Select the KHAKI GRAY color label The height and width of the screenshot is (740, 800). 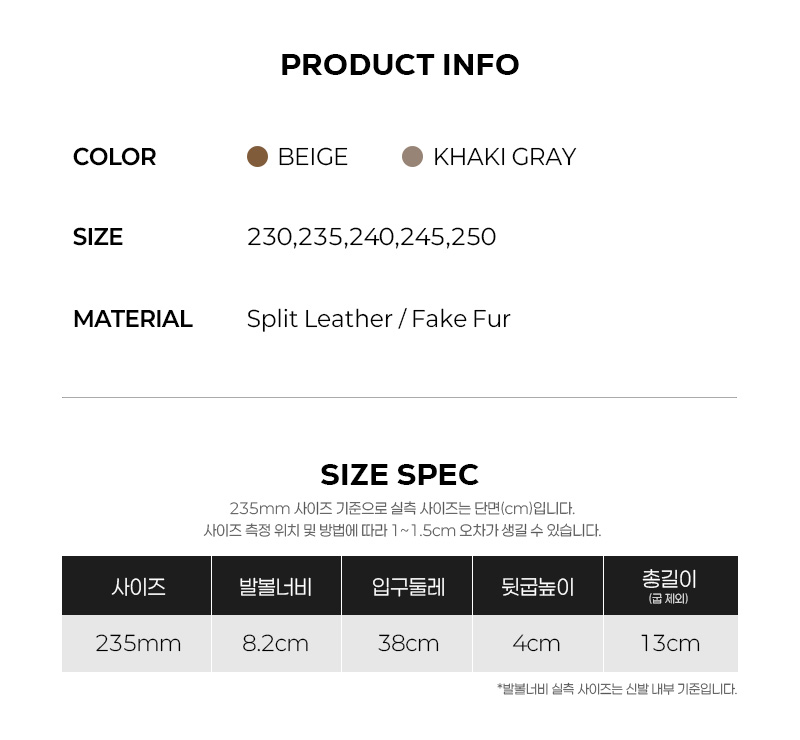coord(504,157)
